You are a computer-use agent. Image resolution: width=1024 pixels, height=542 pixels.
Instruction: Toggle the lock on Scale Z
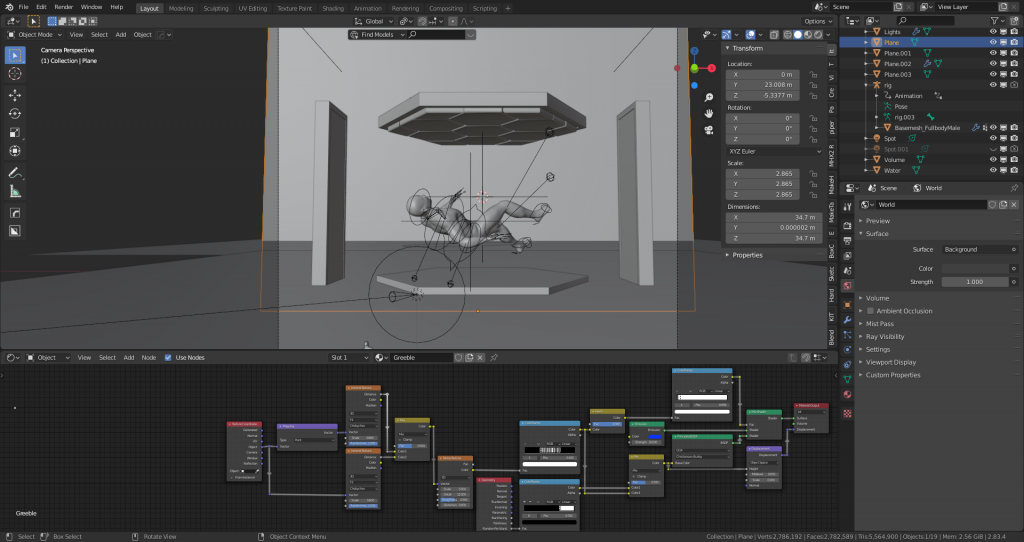pos(813,195)
